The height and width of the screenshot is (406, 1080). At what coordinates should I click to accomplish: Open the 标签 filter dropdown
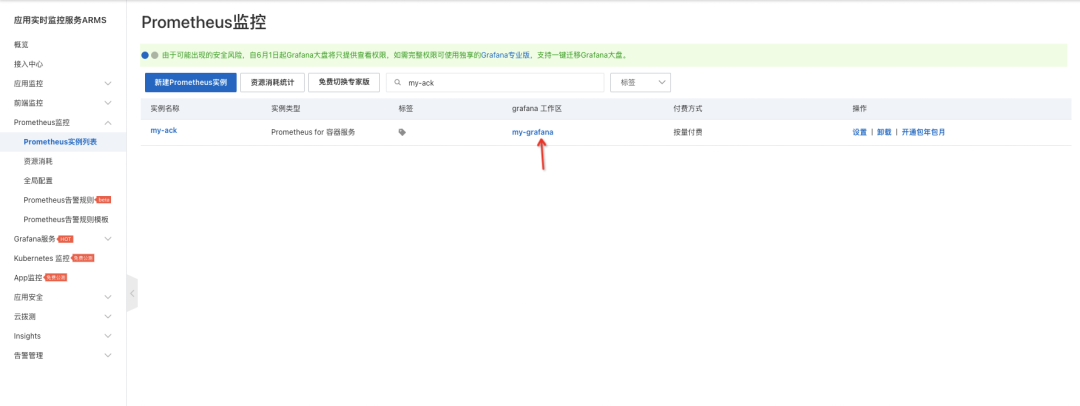(641, 82)
